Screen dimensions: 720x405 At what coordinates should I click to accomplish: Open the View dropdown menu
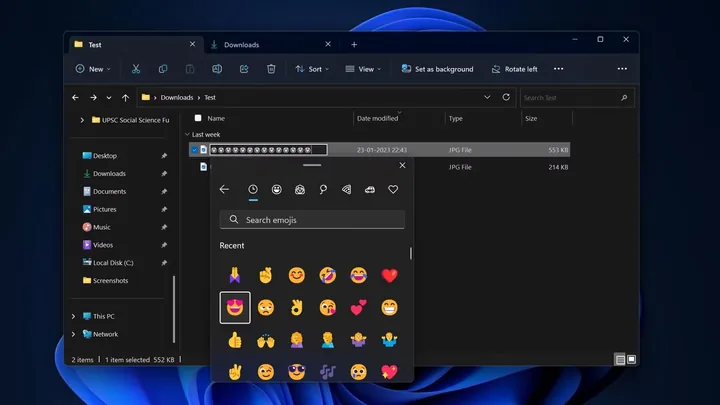coord(363,69)
